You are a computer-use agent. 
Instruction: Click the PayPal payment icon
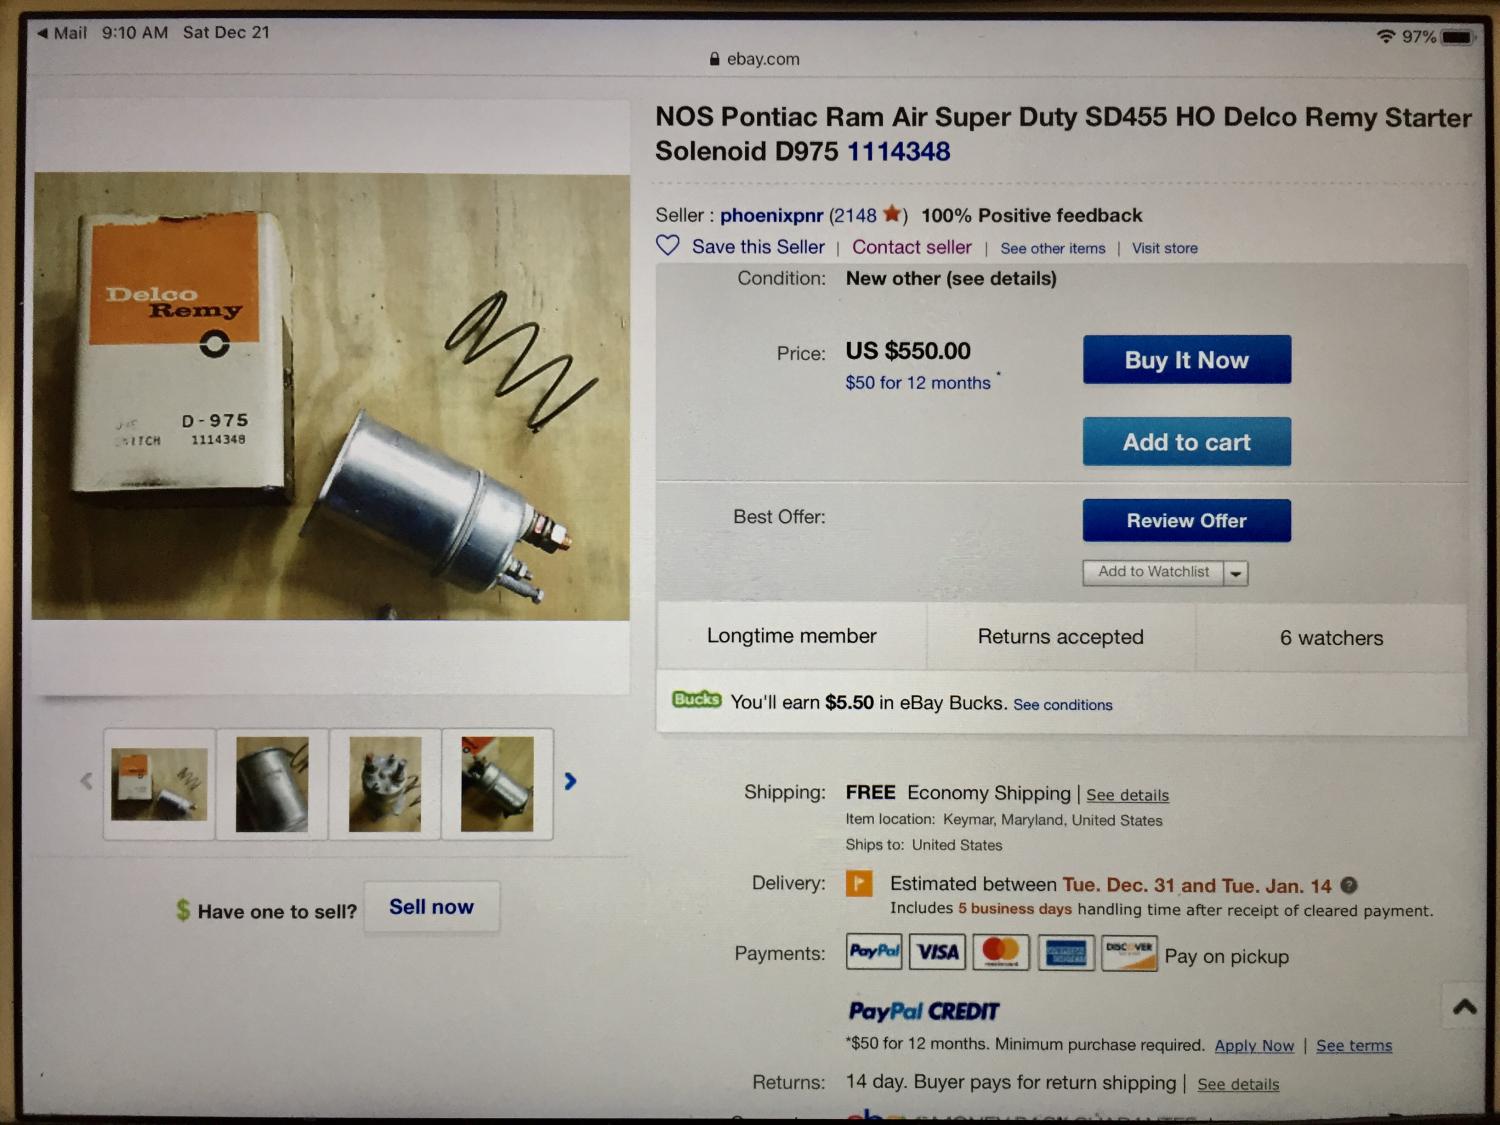pos(874,952)
